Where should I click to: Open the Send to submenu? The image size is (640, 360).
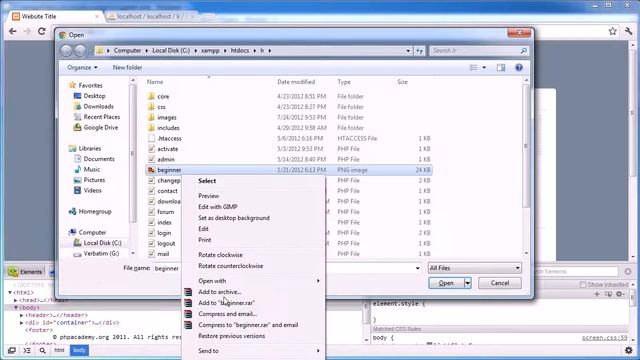click(253, 351)
